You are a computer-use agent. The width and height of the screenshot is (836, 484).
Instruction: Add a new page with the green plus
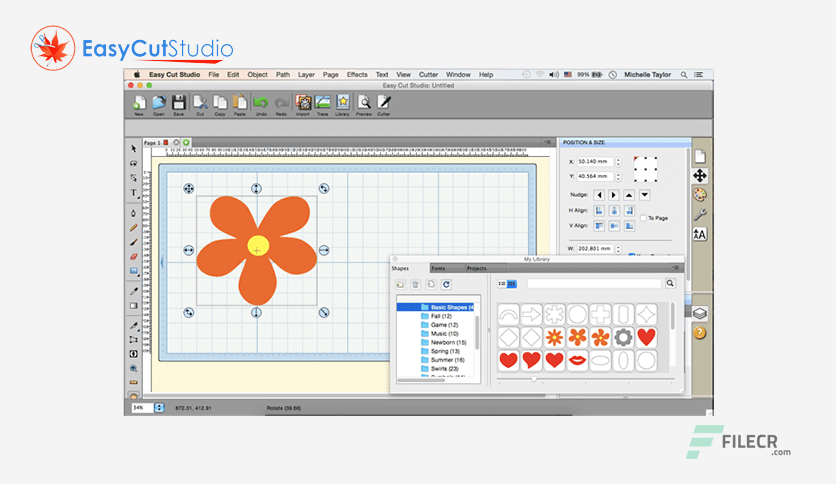[186, 142]
